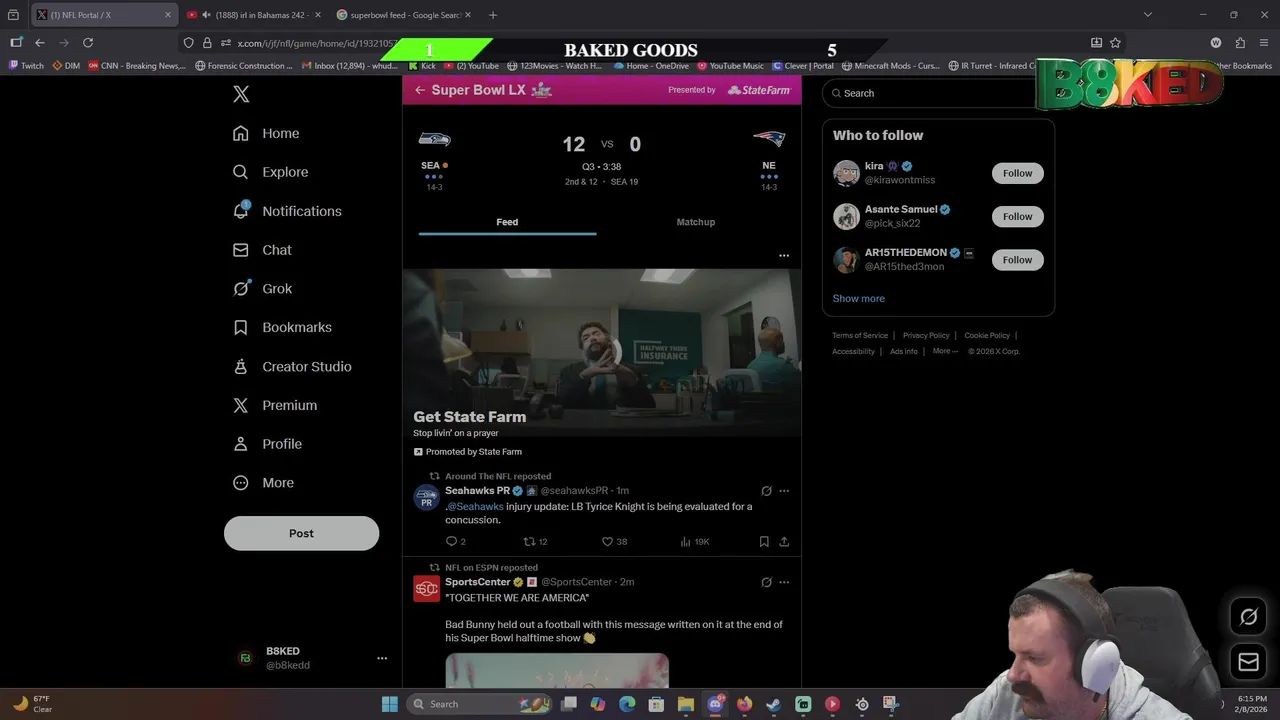Expand the footer More menu
The image size is (1280, 720).
945,351
